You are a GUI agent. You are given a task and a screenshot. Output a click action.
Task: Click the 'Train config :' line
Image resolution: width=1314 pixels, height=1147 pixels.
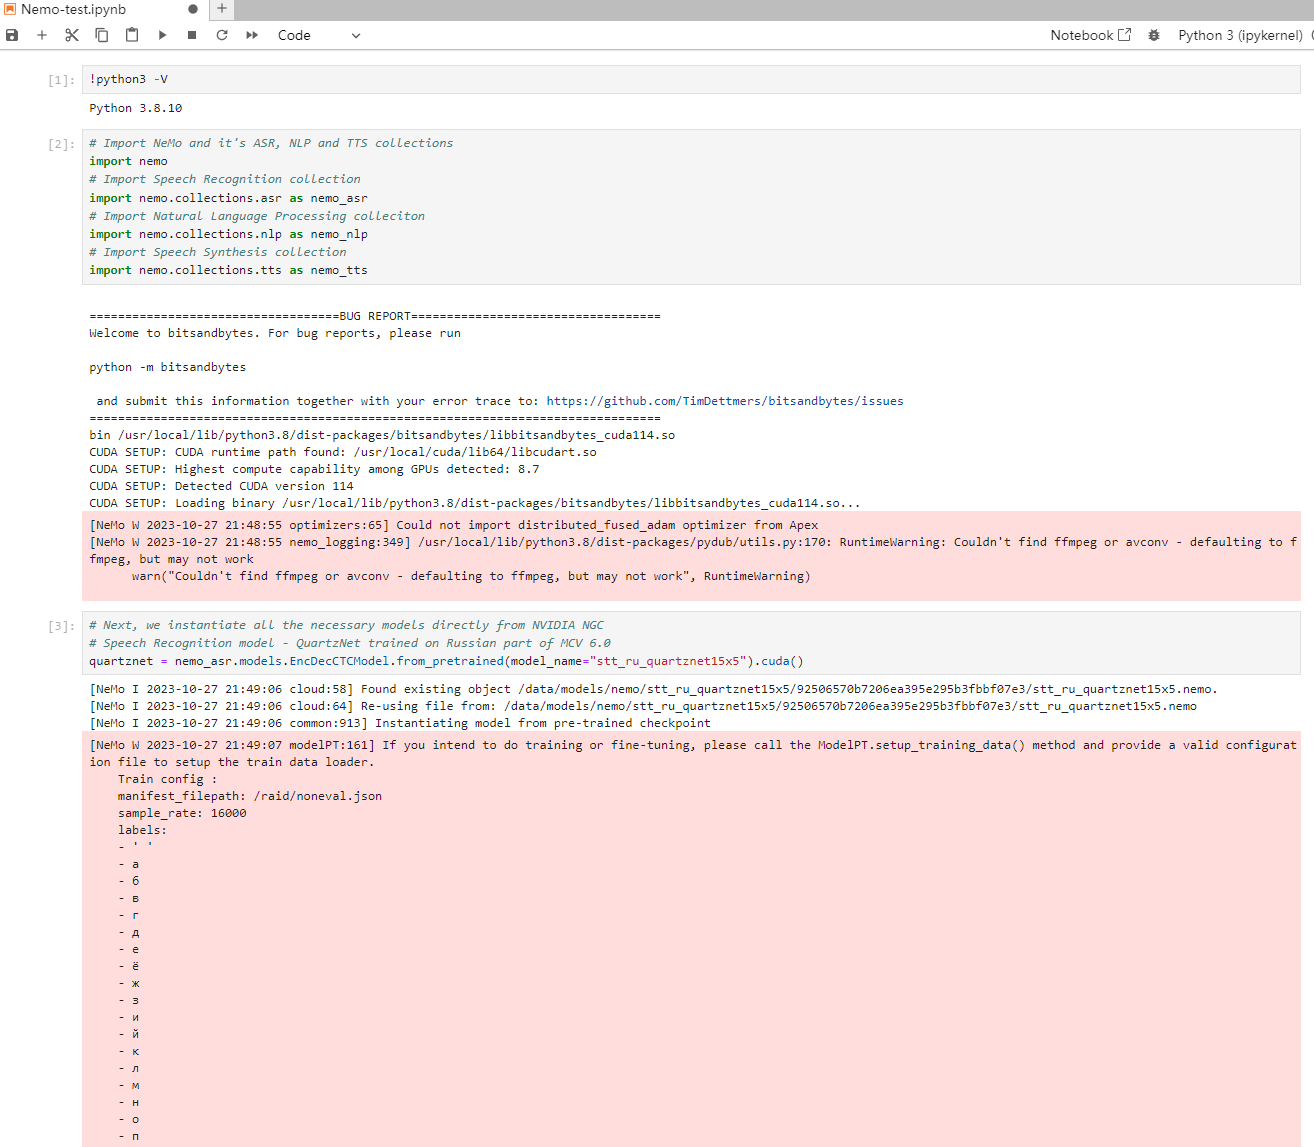(167, 779)
